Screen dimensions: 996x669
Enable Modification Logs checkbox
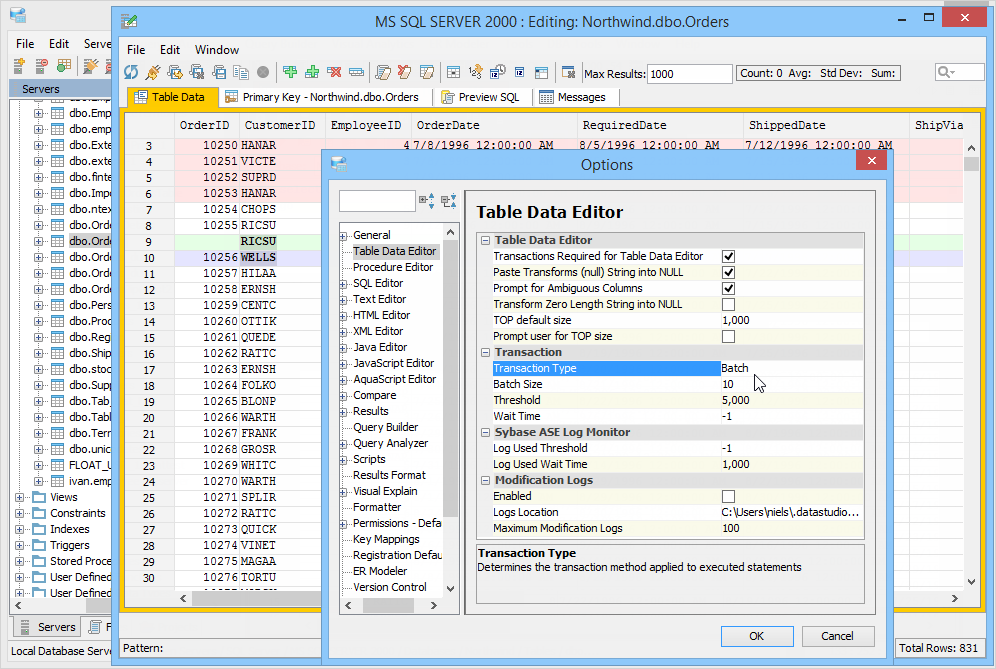coord(729,496)
